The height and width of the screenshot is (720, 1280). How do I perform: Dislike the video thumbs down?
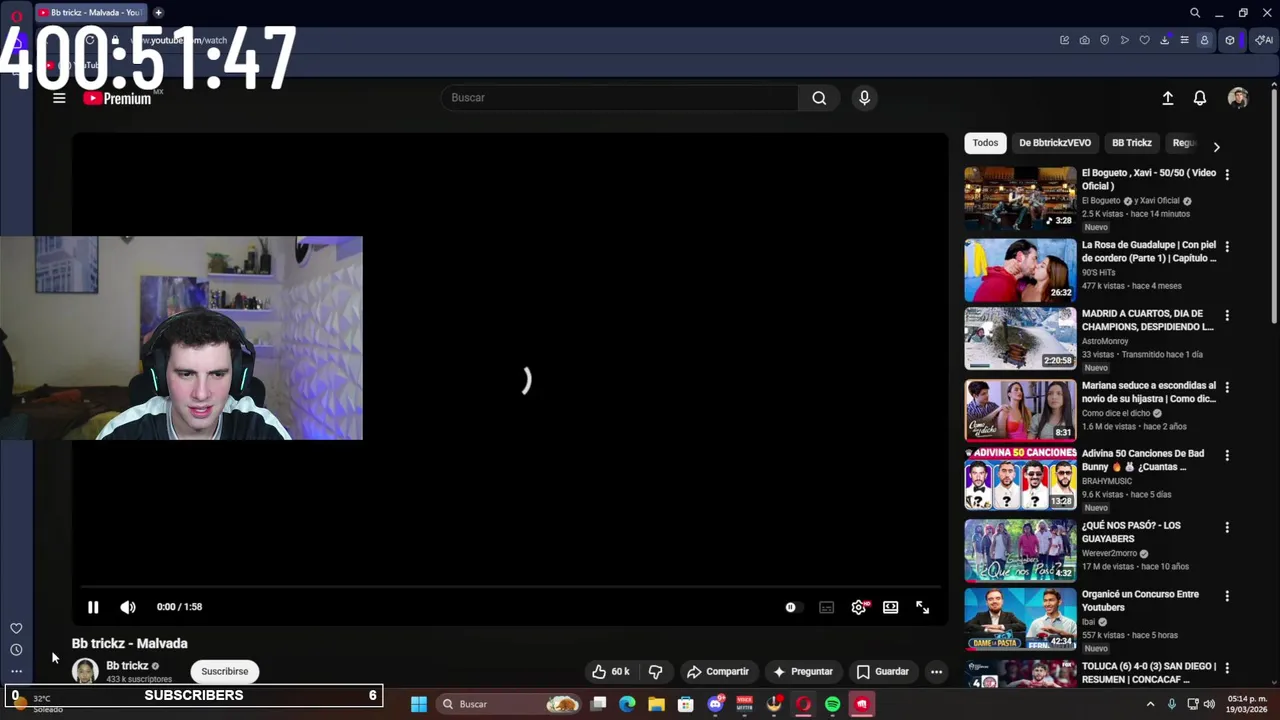click(x=656, y=672)
